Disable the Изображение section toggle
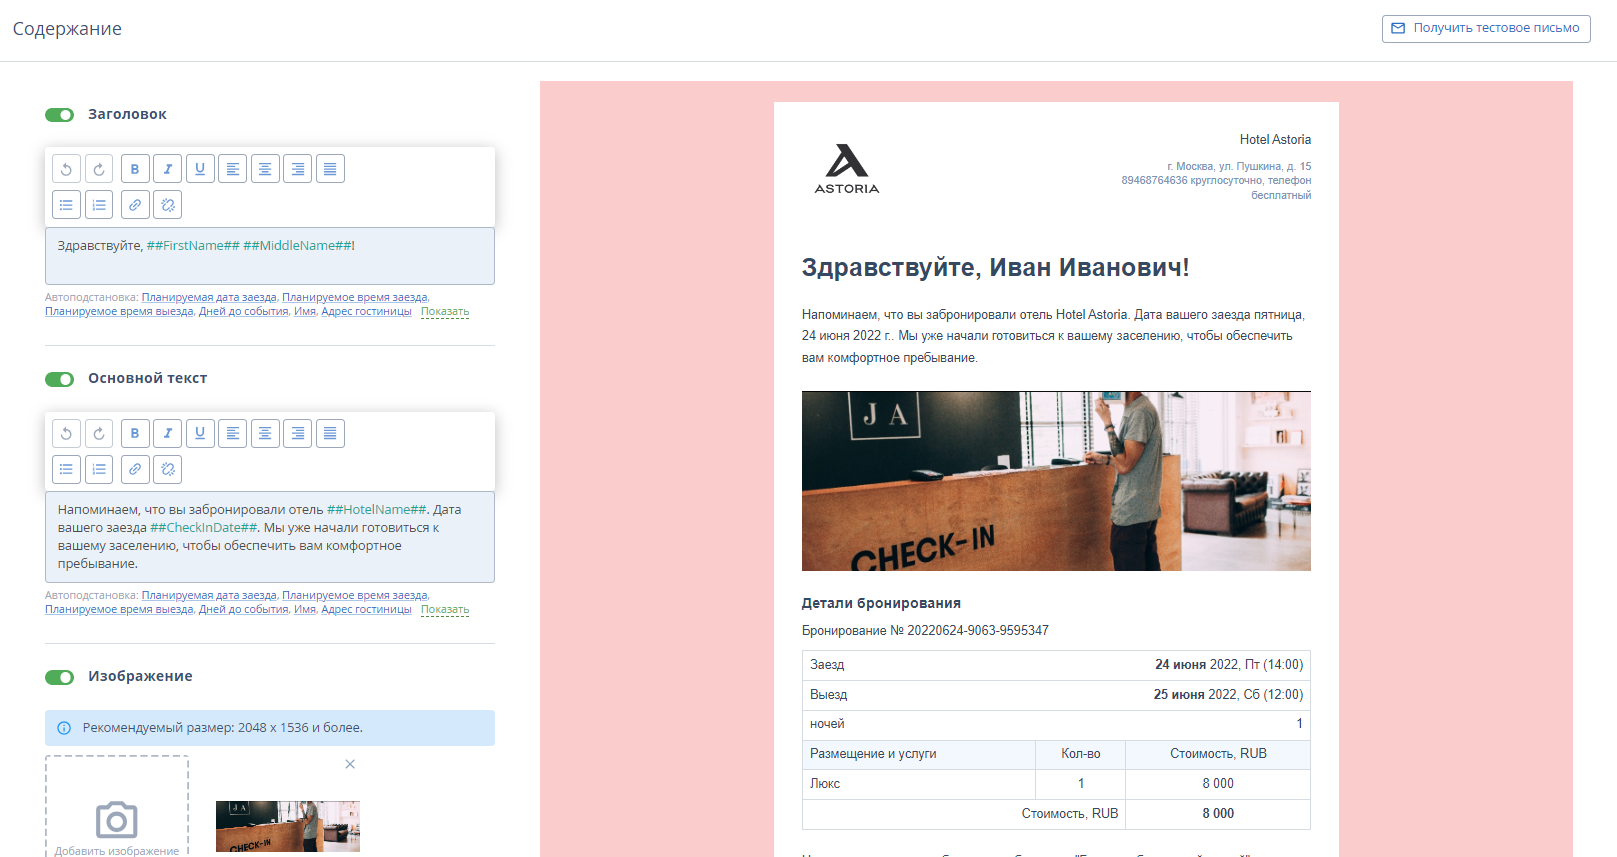Viewport: 1617px width, 857px height. (60, 677)
